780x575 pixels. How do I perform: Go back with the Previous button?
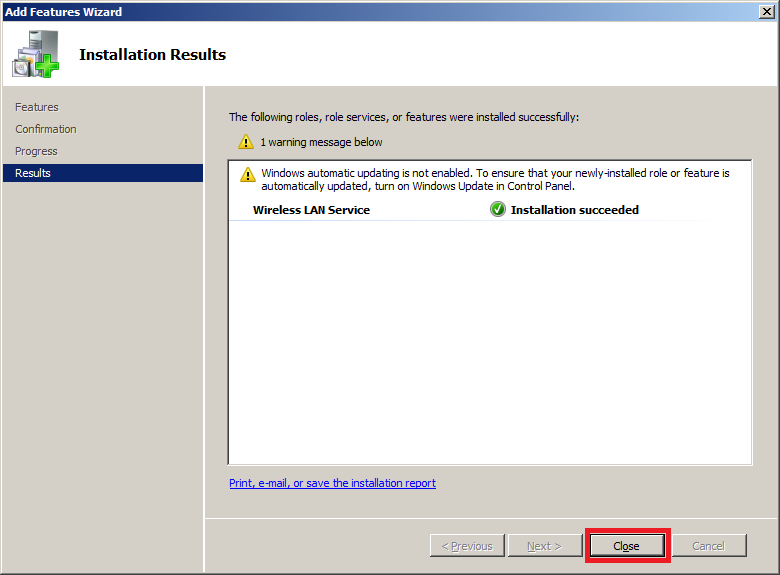(x=467, y=546)
